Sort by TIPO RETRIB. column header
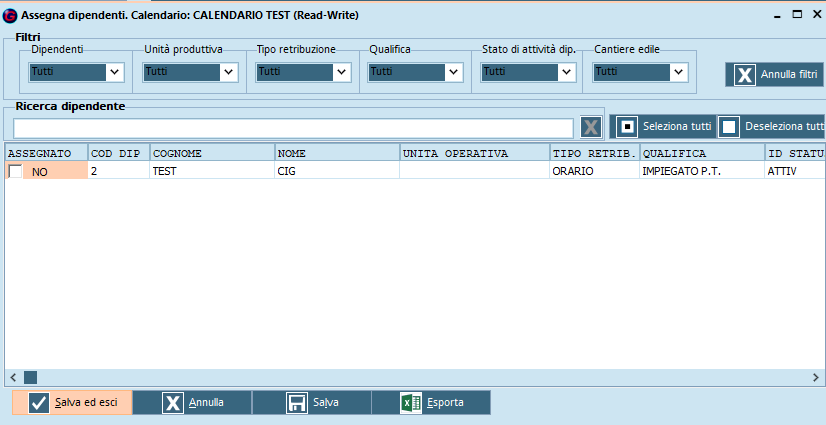Image resolution: width=826 pixels, height=425 pixels. 595,153
